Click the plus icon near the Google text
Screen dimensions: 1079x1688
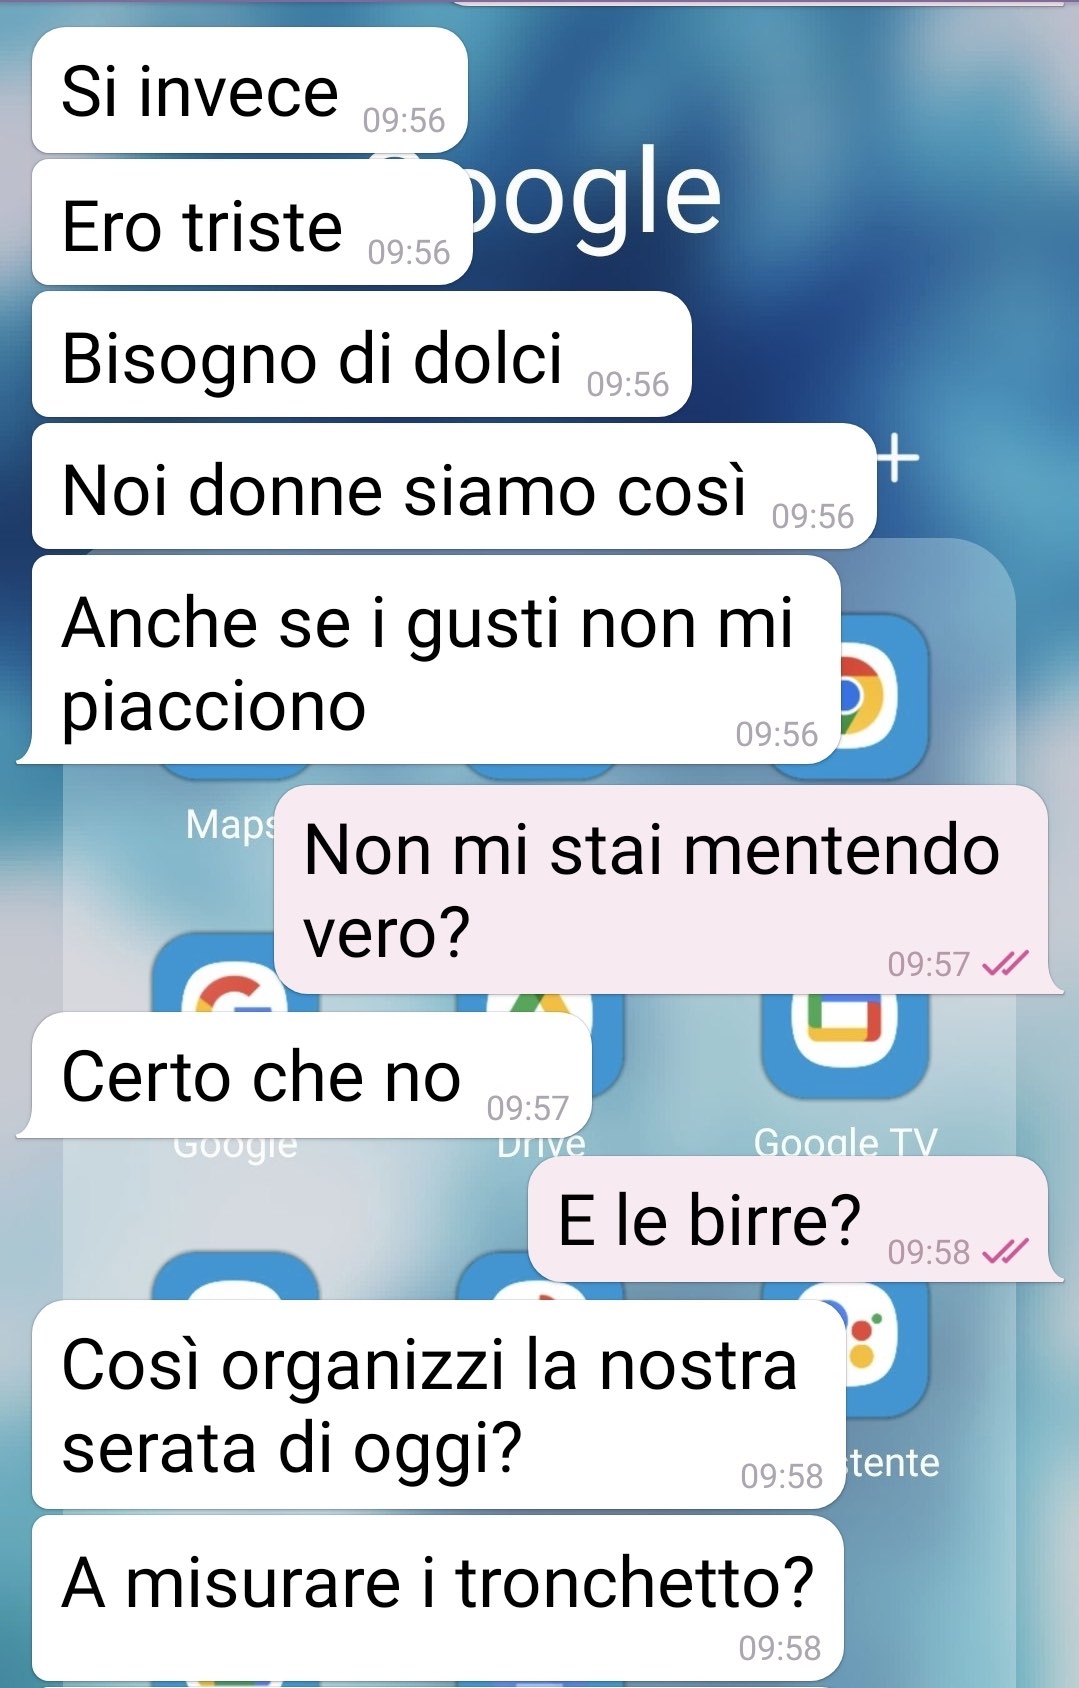click(898, 458)
